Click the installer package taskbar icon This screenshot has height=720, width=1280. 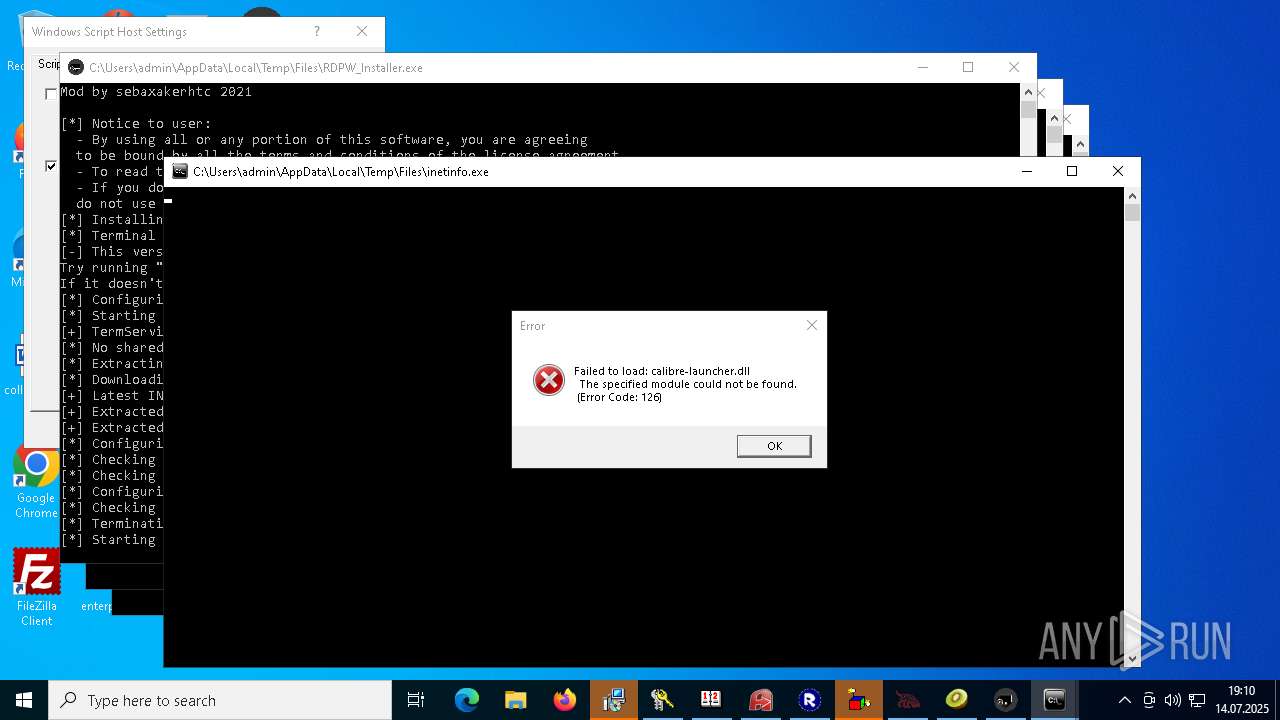(614, 700)
